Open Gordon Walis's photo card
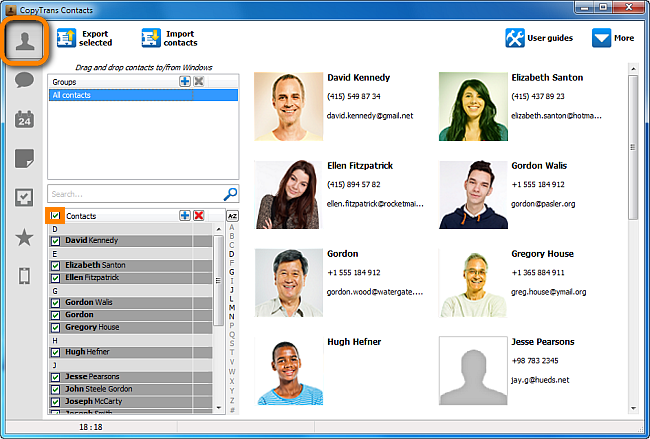 [473, 195]
